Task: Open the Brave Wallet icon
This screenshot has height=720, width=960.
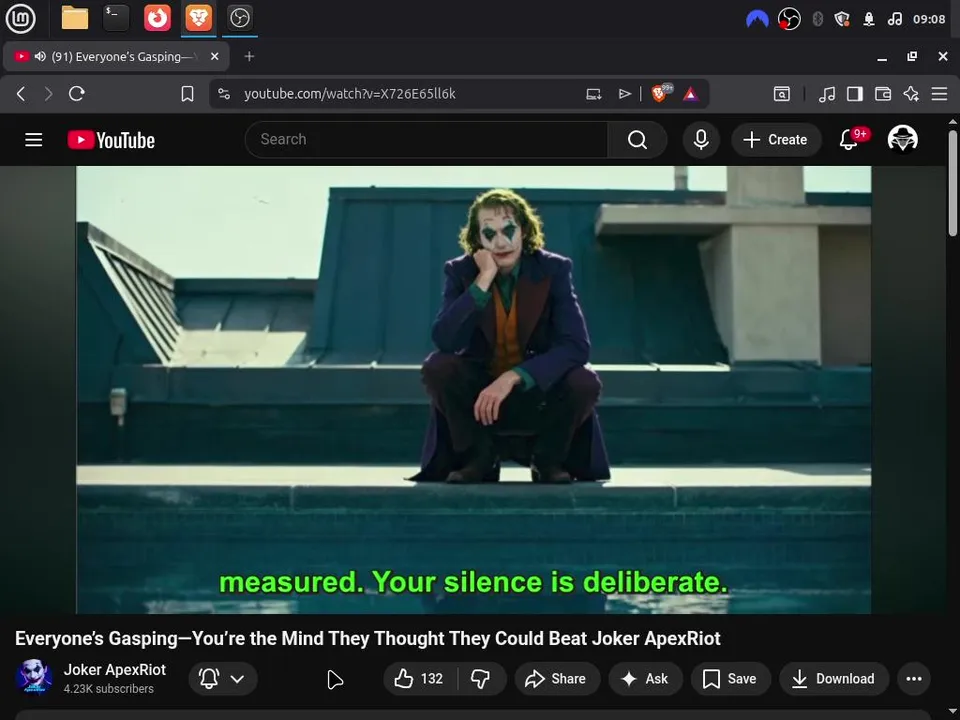Action: click(x=883, y=94)
